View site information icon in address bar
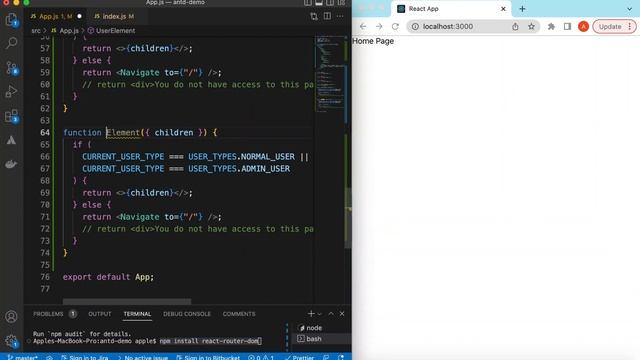640x360 pixels. pyautogui.click(x=415, y=27)
